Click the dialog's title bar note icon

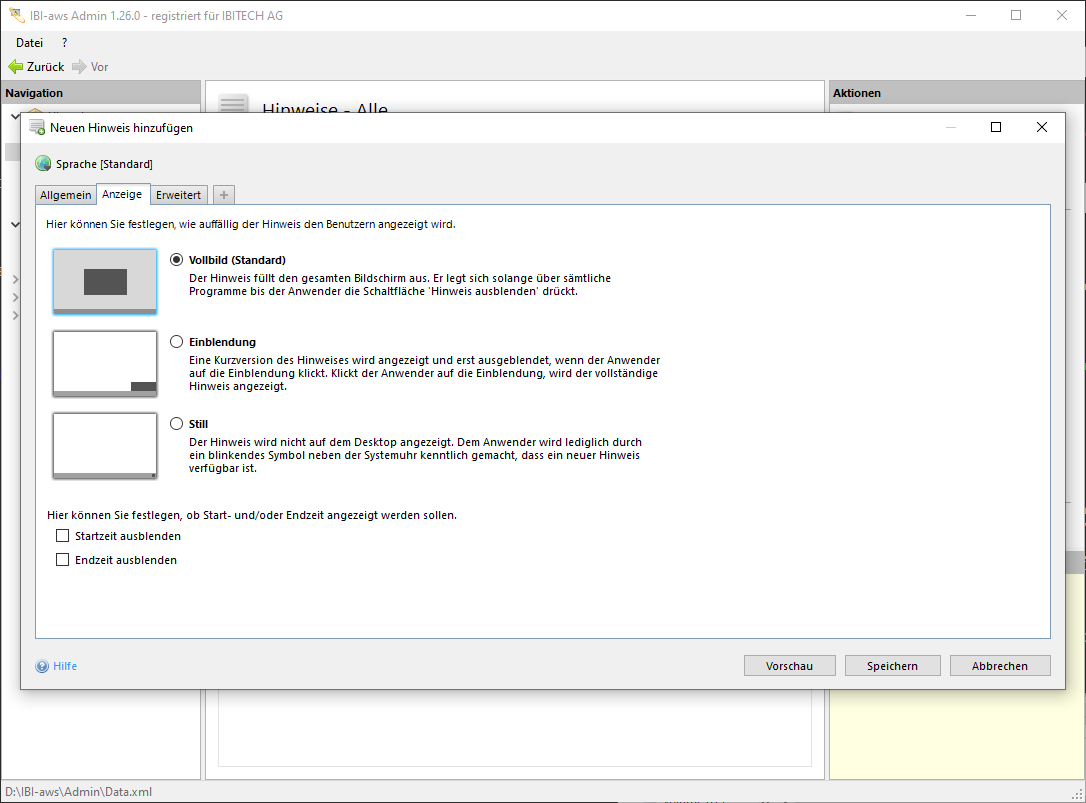pyautogui.click(x=37, y=128)
